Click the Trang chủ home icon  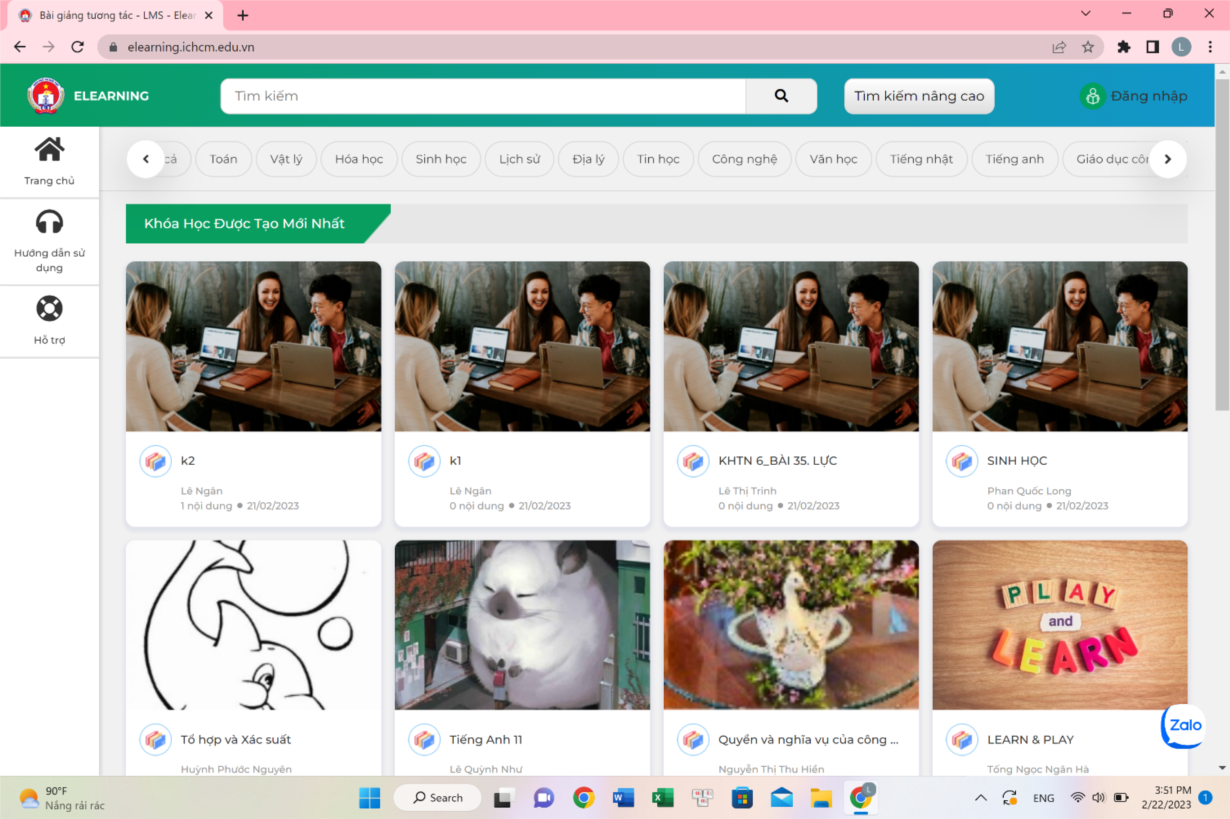49,150
